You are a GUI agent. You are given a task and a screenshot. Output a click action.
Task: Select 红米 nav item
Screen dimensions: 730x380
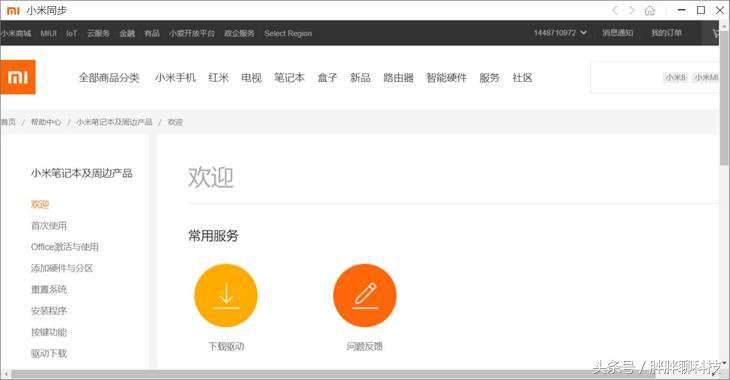tap(218, 78)
